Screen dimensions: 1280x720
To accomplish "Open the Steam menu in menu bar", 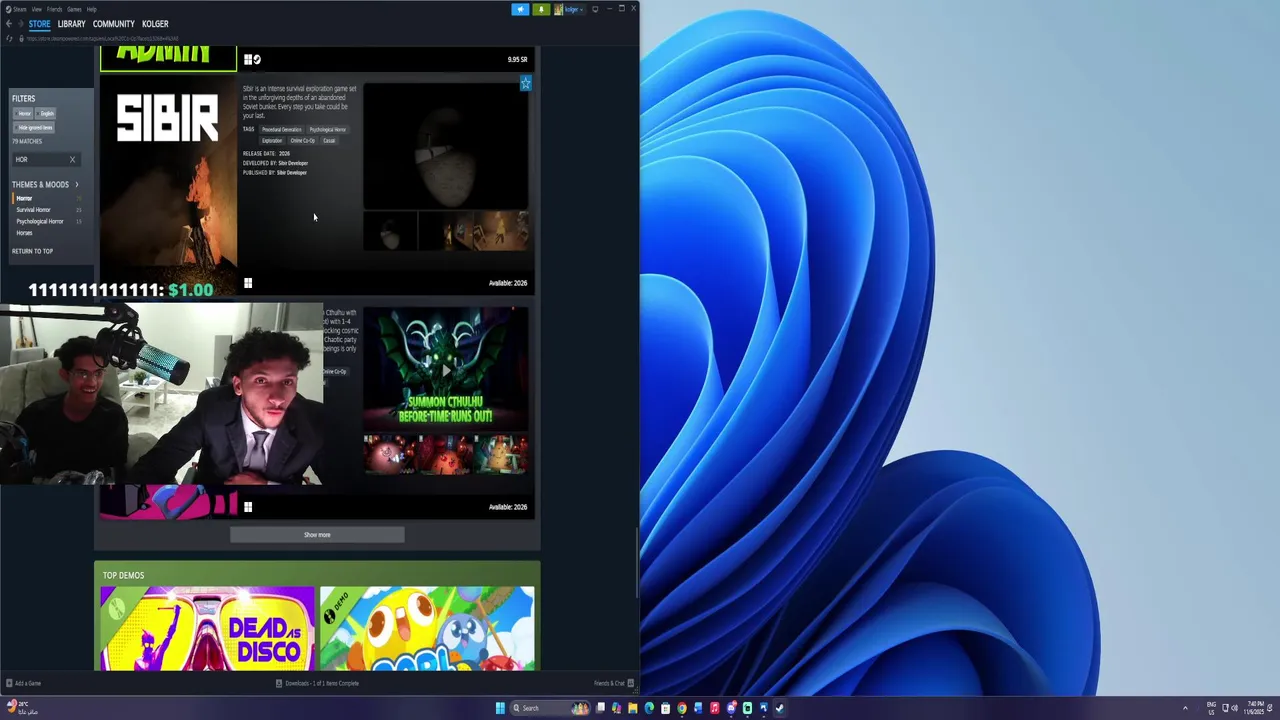I will click(20, 9).
